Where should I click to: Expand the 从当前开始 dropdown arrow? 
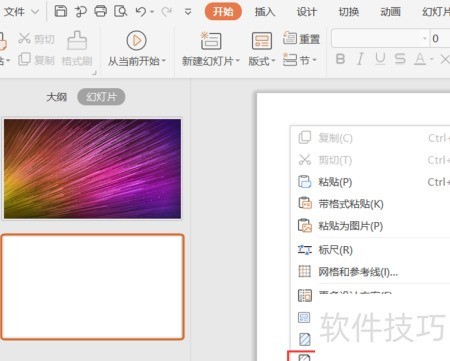coord(164,61)
